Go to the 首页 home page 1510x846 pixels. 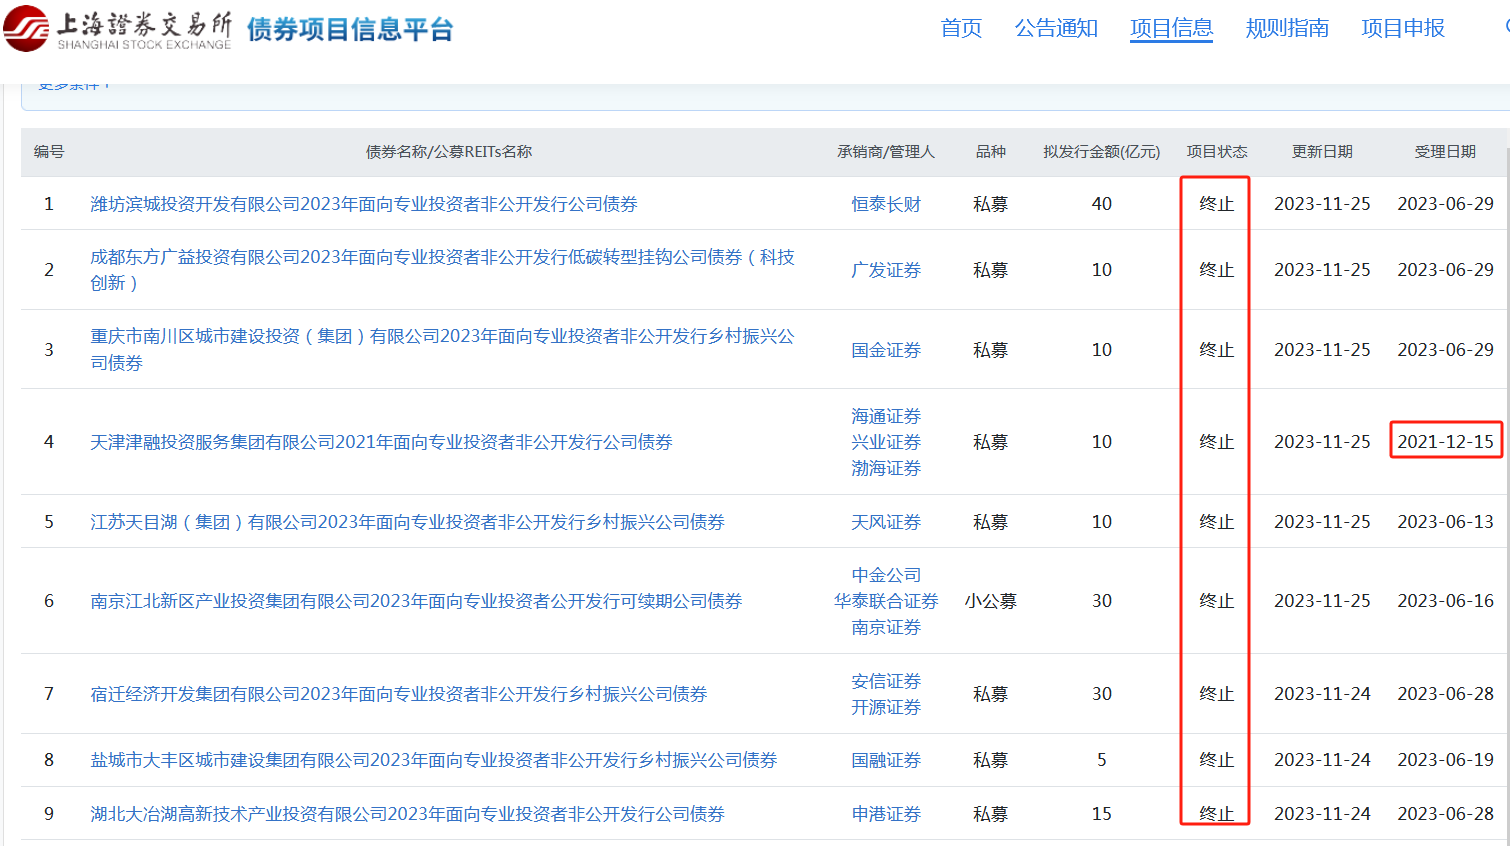(x=961, y=28)
